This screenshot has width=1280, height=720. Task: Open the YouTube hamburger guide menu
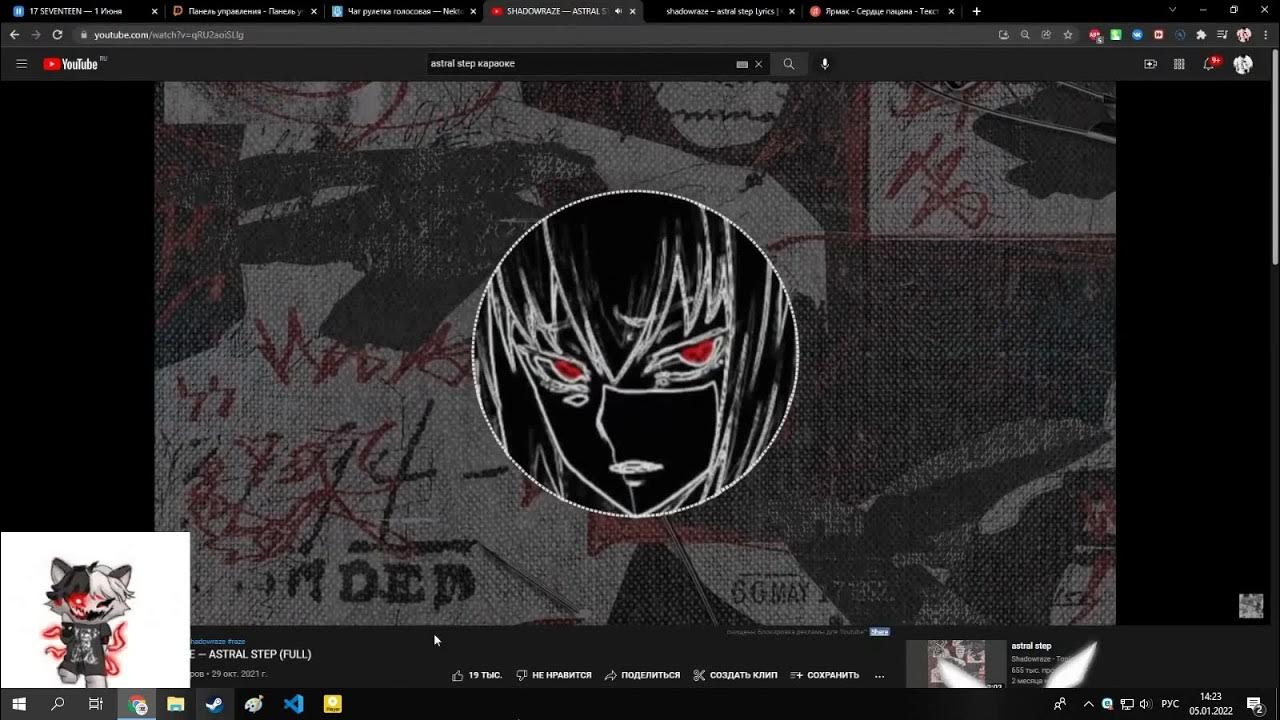21,64
